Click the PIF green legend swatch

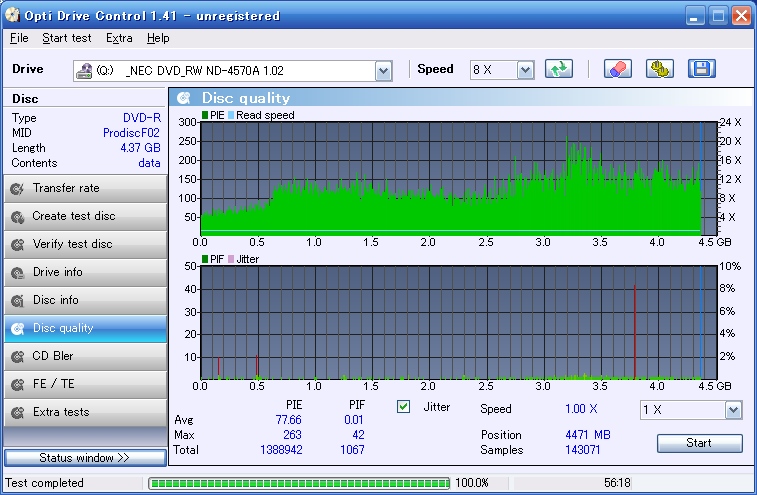pos(205,259)
